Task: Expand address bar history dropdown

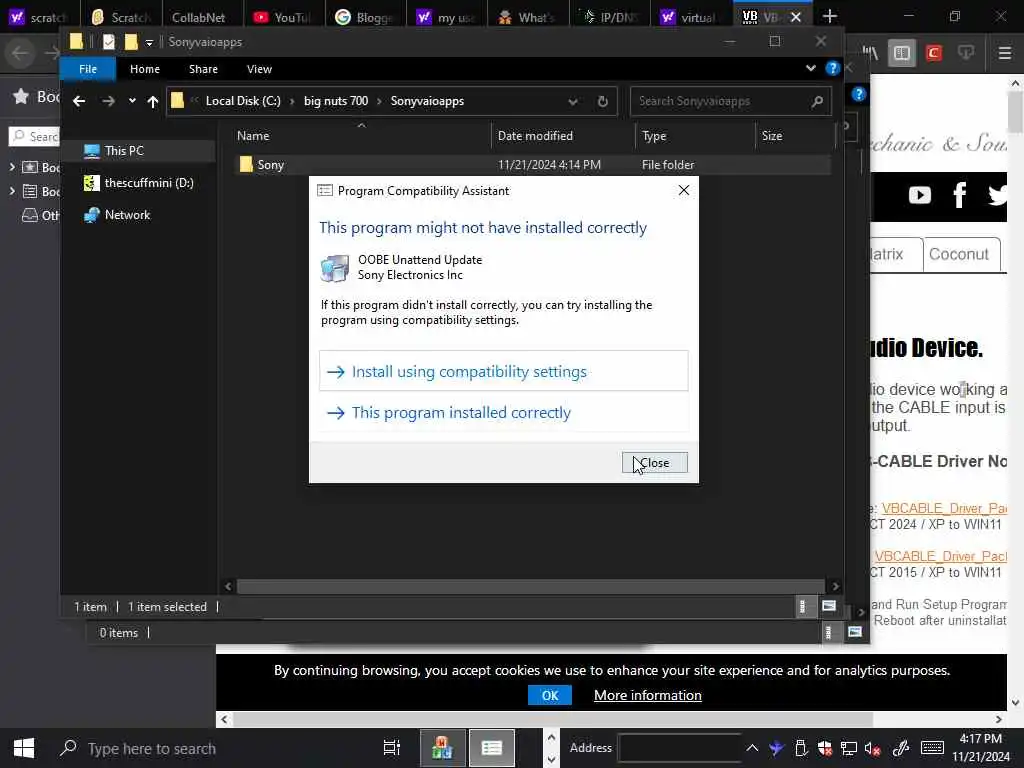Action: click(x=573, y=102)
